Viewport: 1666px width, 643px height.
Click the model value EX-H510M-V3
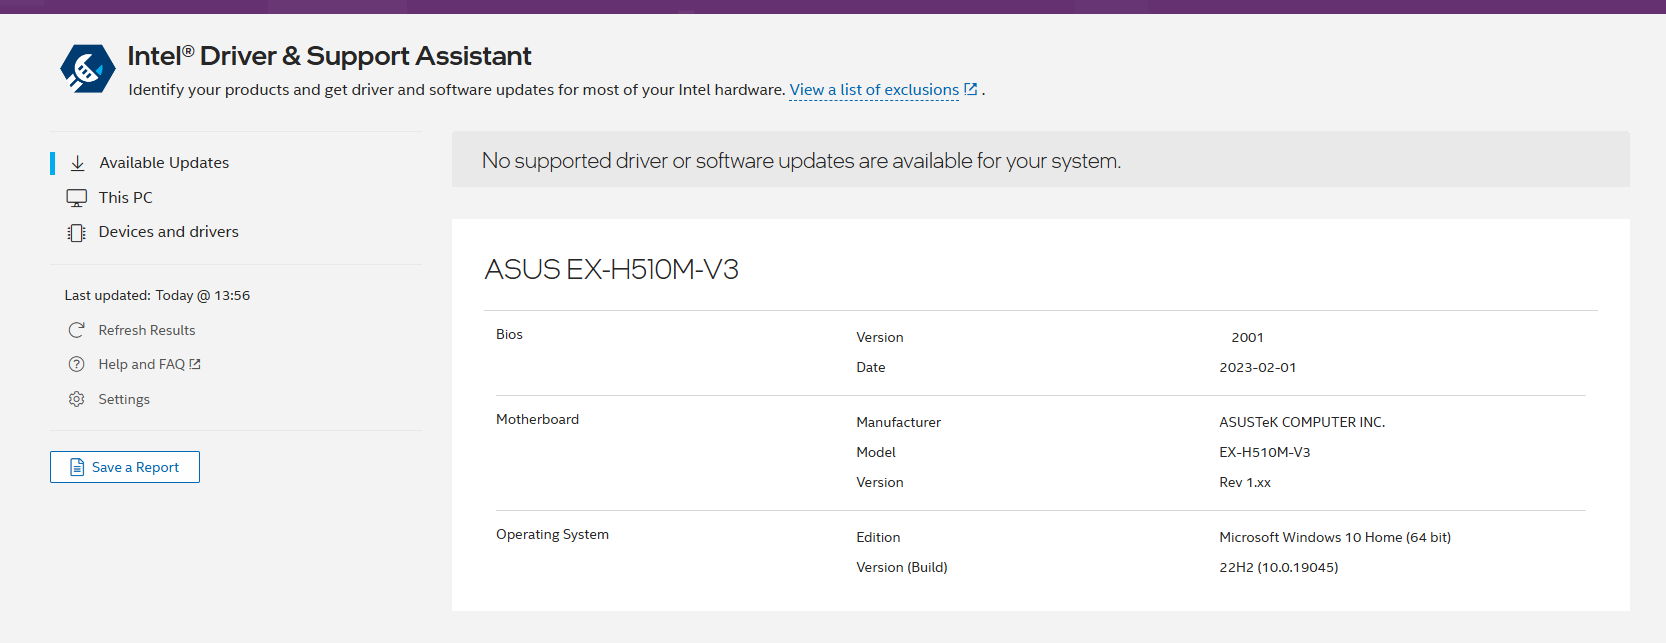click(1264, 452)
